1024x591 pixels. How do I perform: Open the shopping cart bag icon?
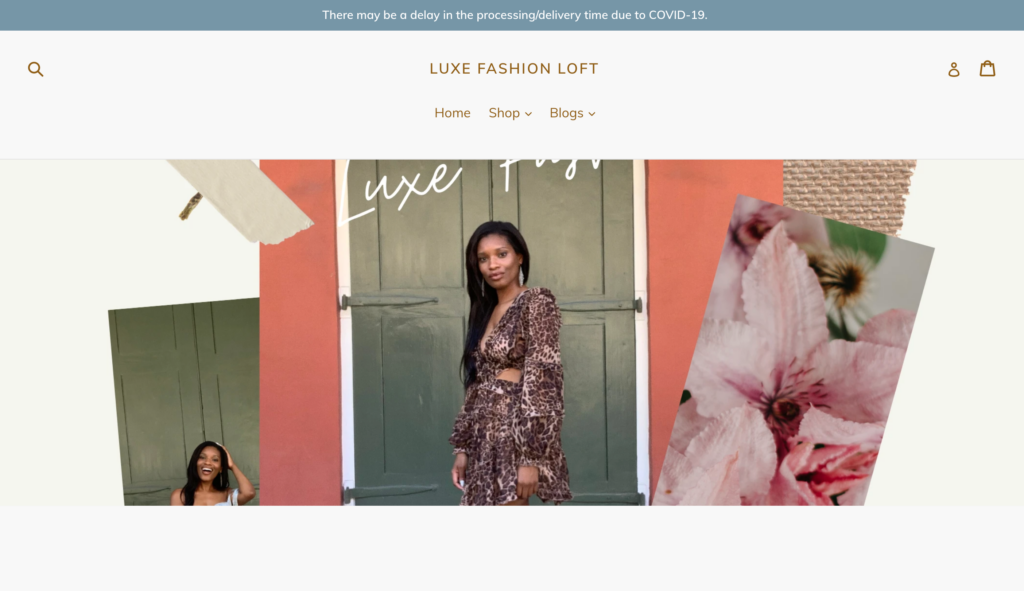[987, 68]
